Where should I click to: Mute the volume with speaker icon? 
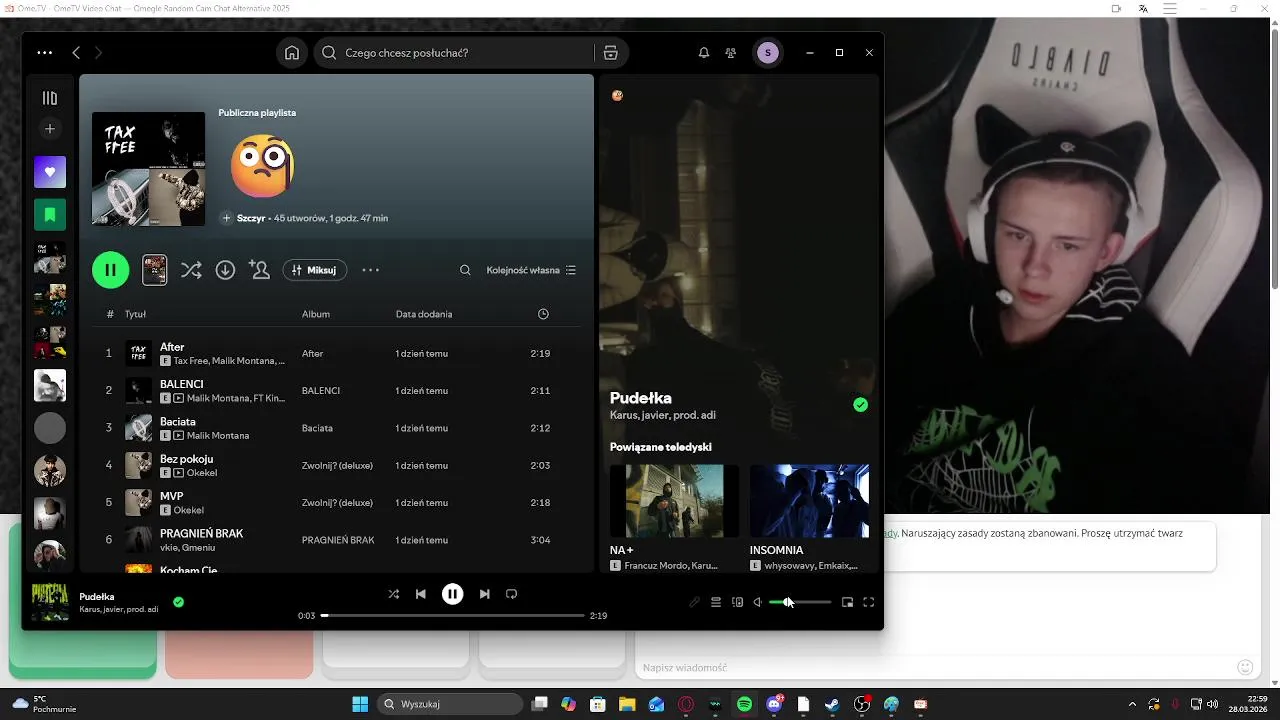coord(758,602)
